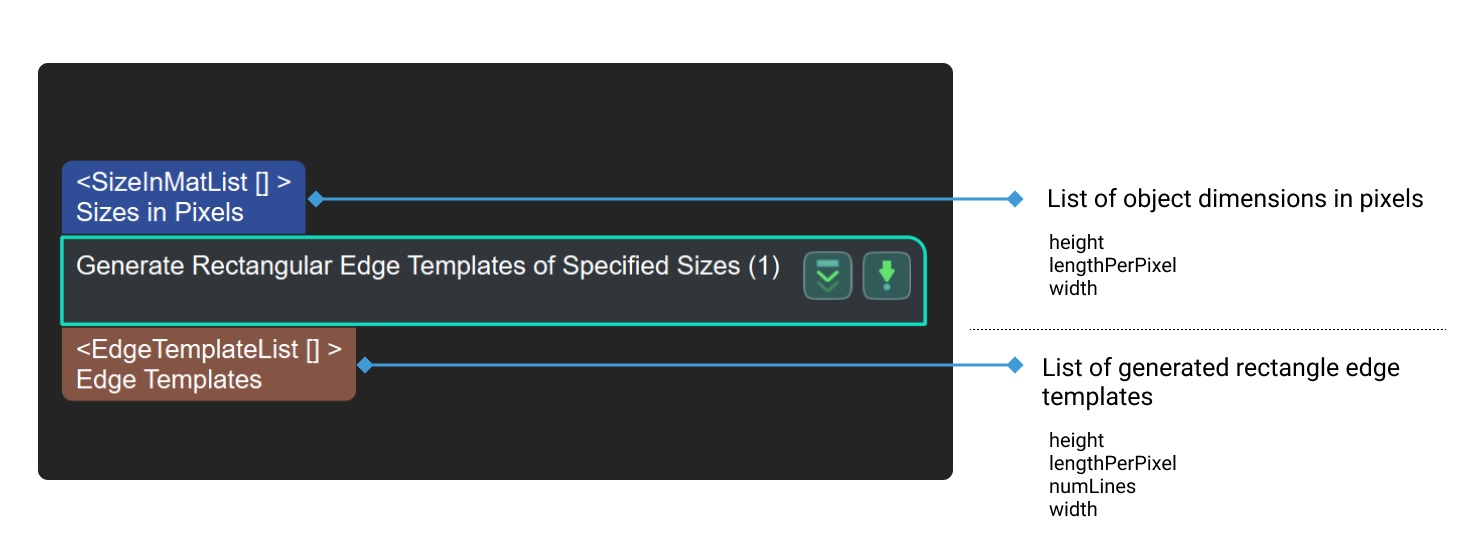Select 'width' under object dimensions list
The width and height of the screenshot is (1475, 544).
click(1073, 288)
